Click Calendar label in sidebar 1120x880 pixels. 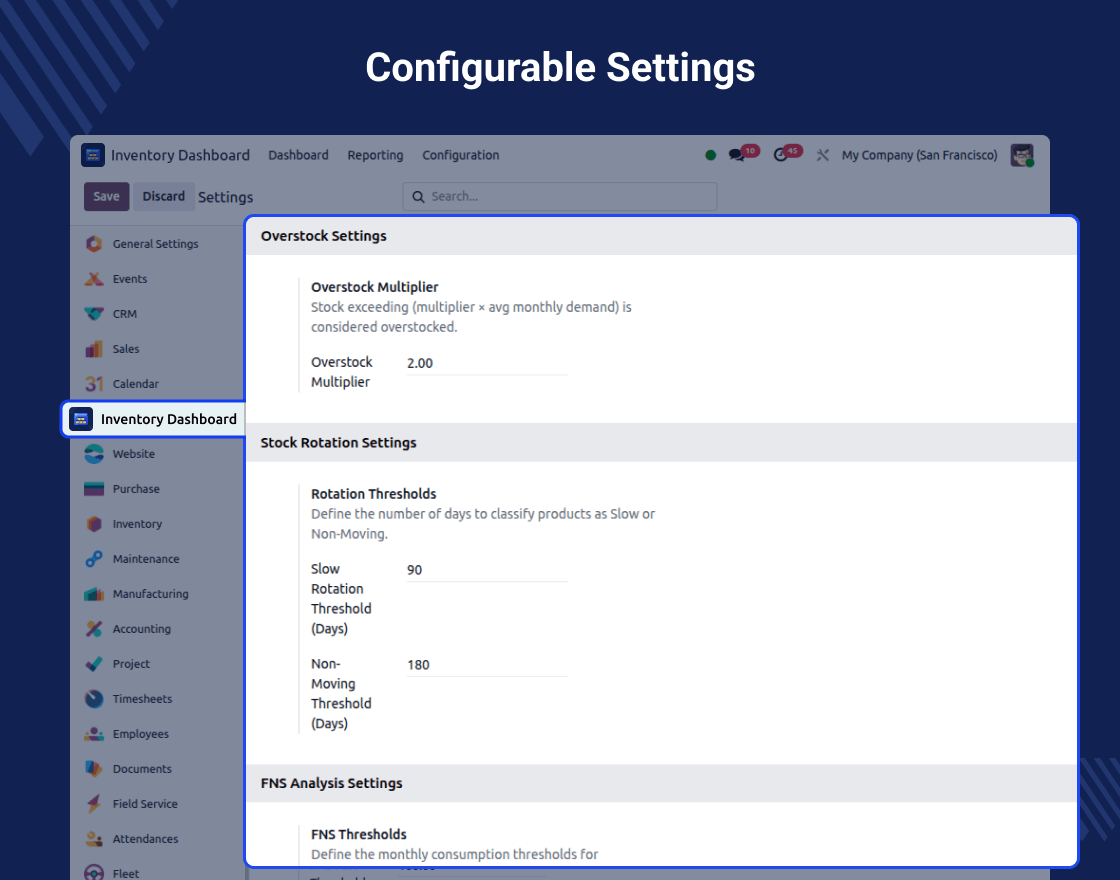click(x=136, y=384)
